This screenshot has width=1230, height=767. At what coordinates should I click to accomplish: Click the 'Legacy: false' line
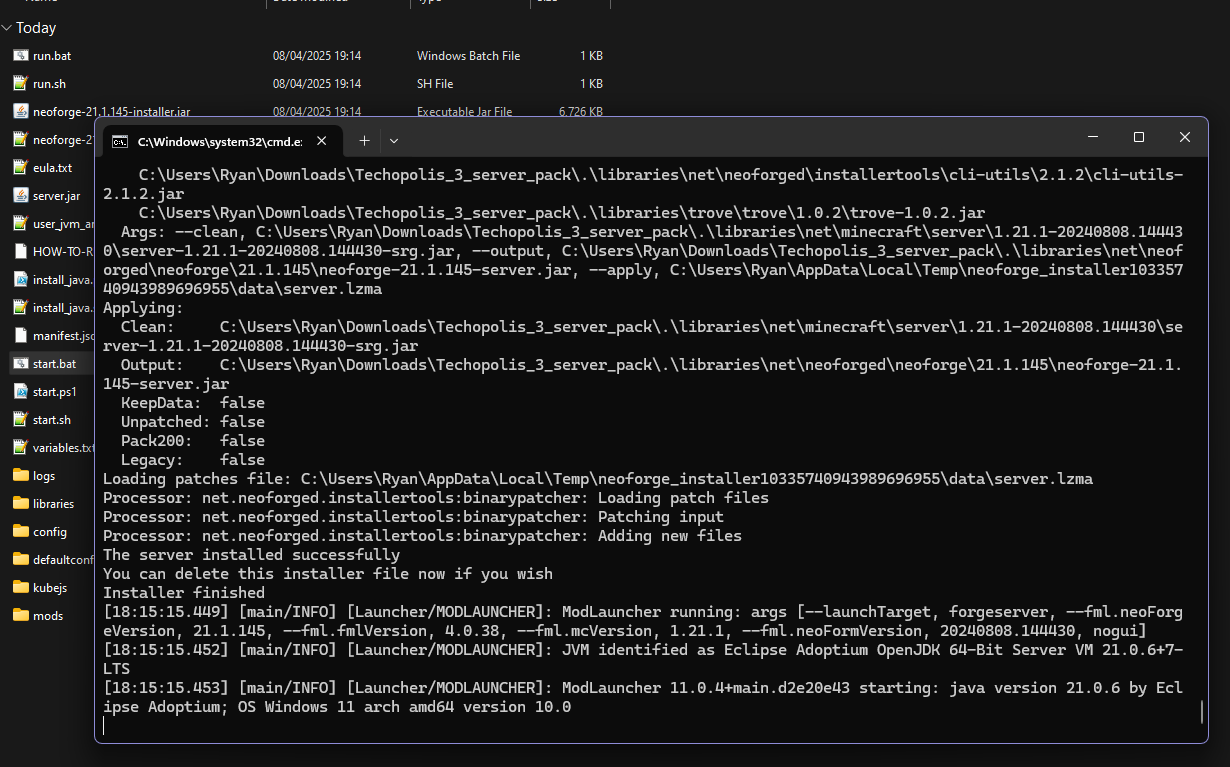(x=193, y=460)
